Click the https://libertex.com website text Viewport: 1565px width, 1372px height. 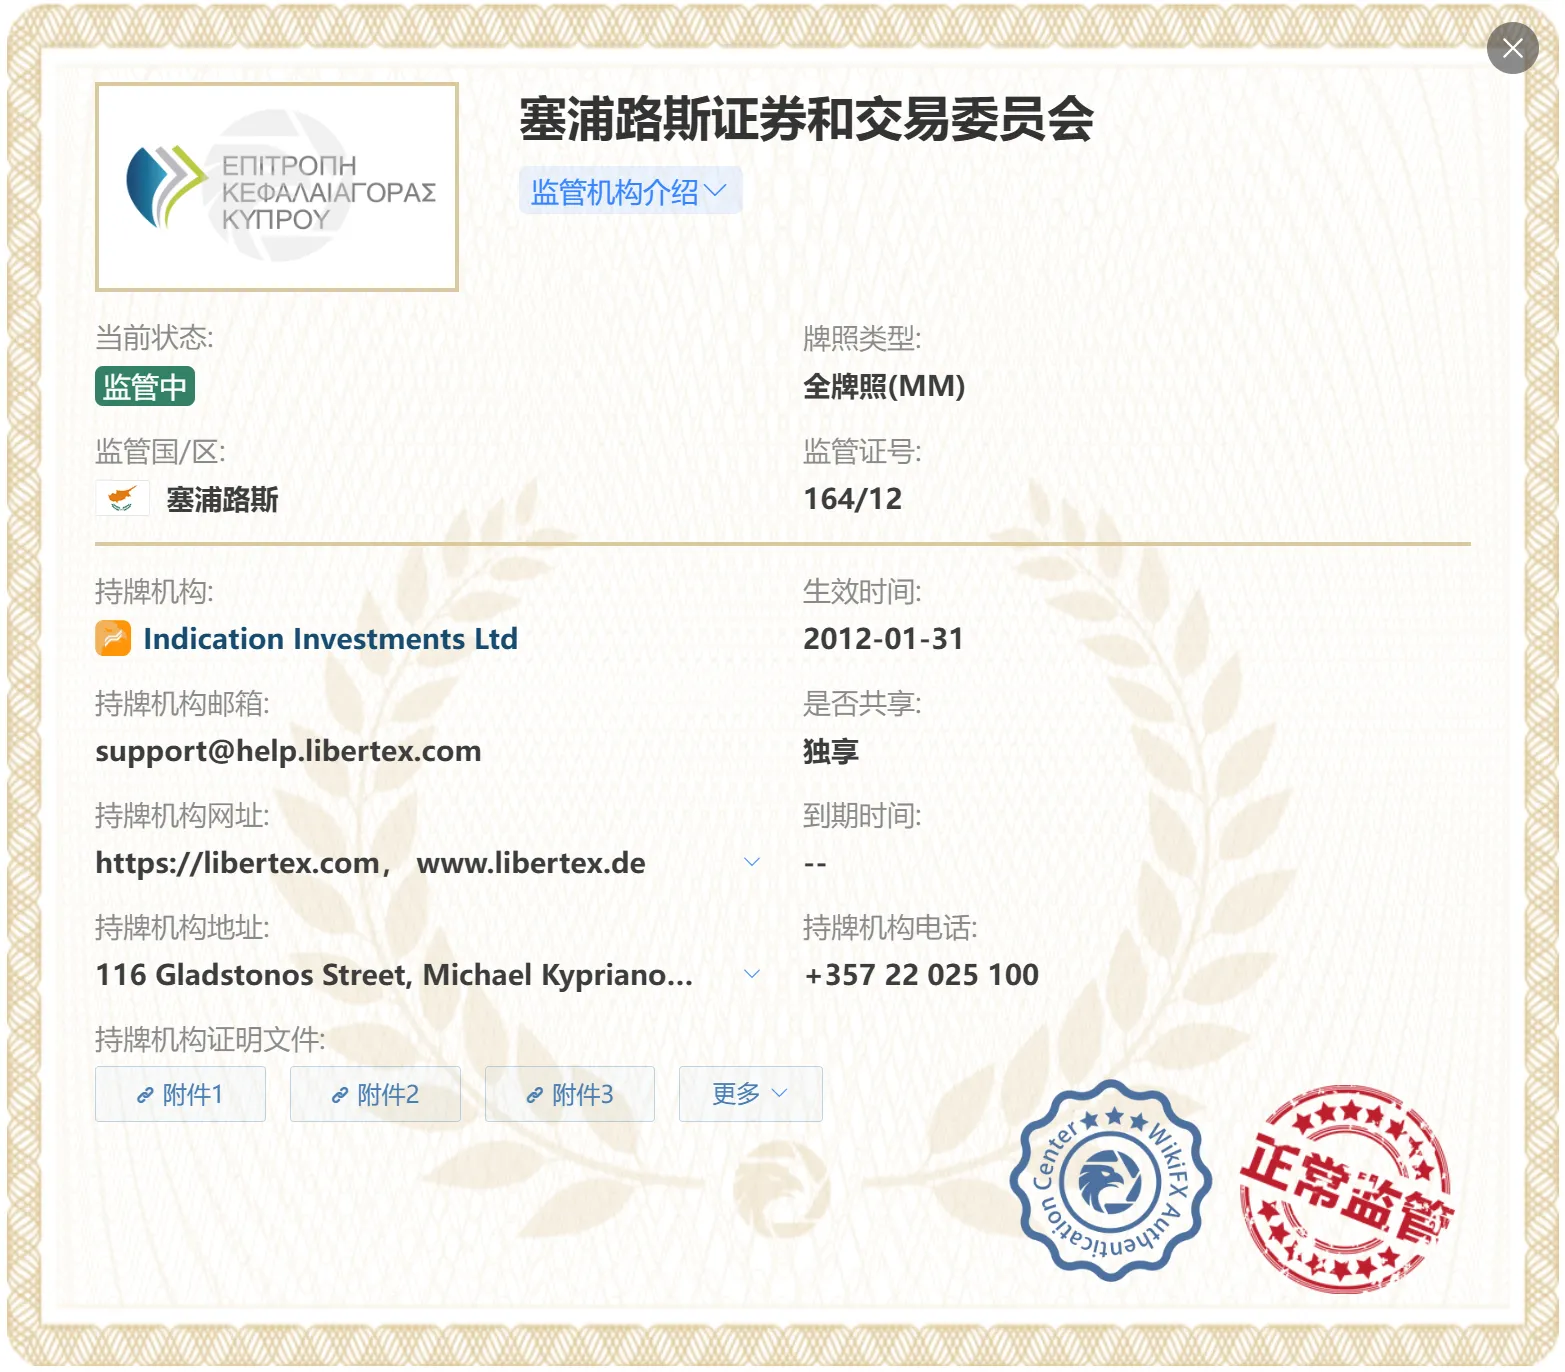(238, 863)
